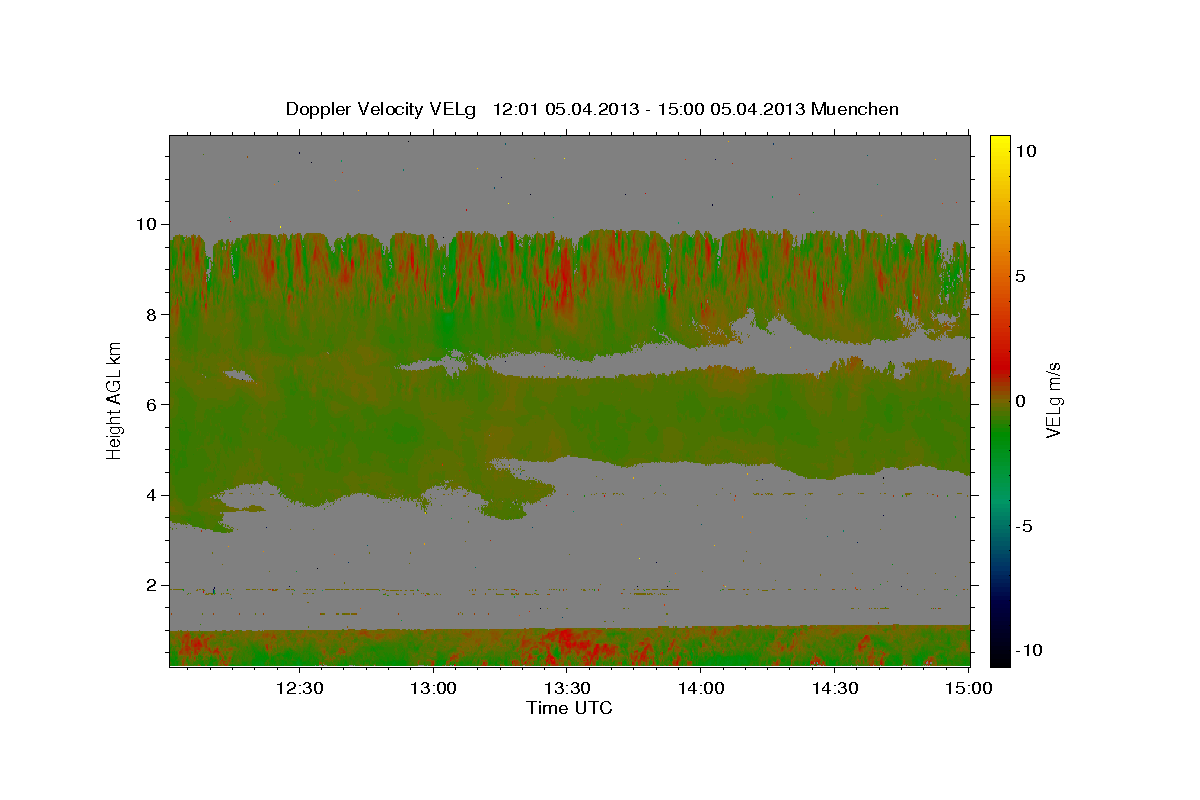This screenshot has width=1200, height=800.
Task: Click the height axis tick label 10
Action: pyautogui.click(x=147, y=224)
